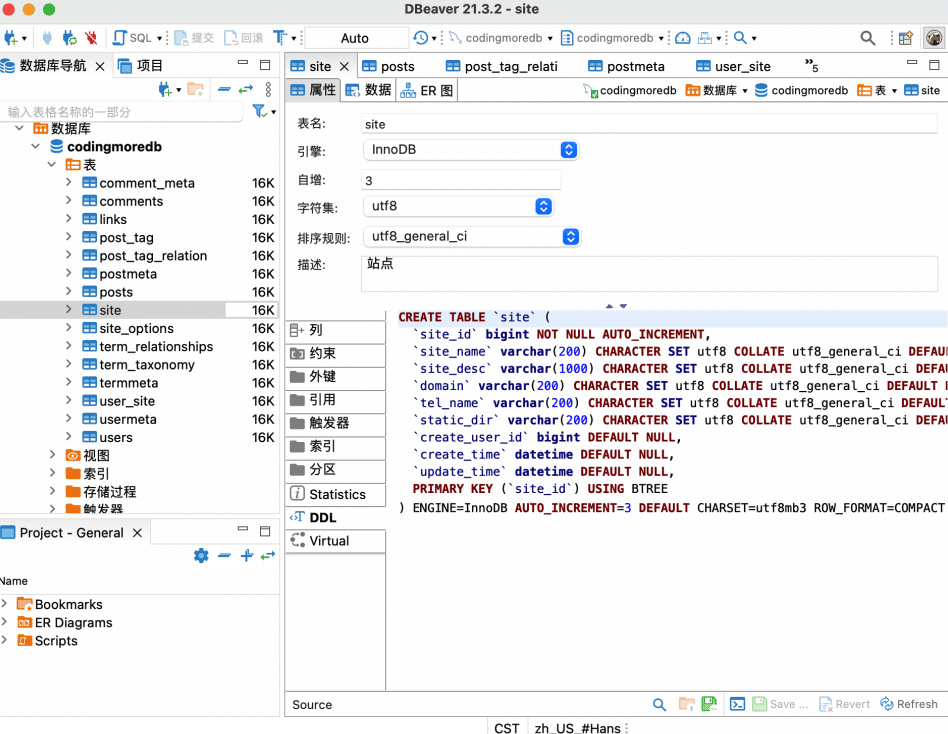The height and width of the screenshot is (734, 948).
Task: Select the Statistics section
Action: pyautogui.click(x=337, y=494)
